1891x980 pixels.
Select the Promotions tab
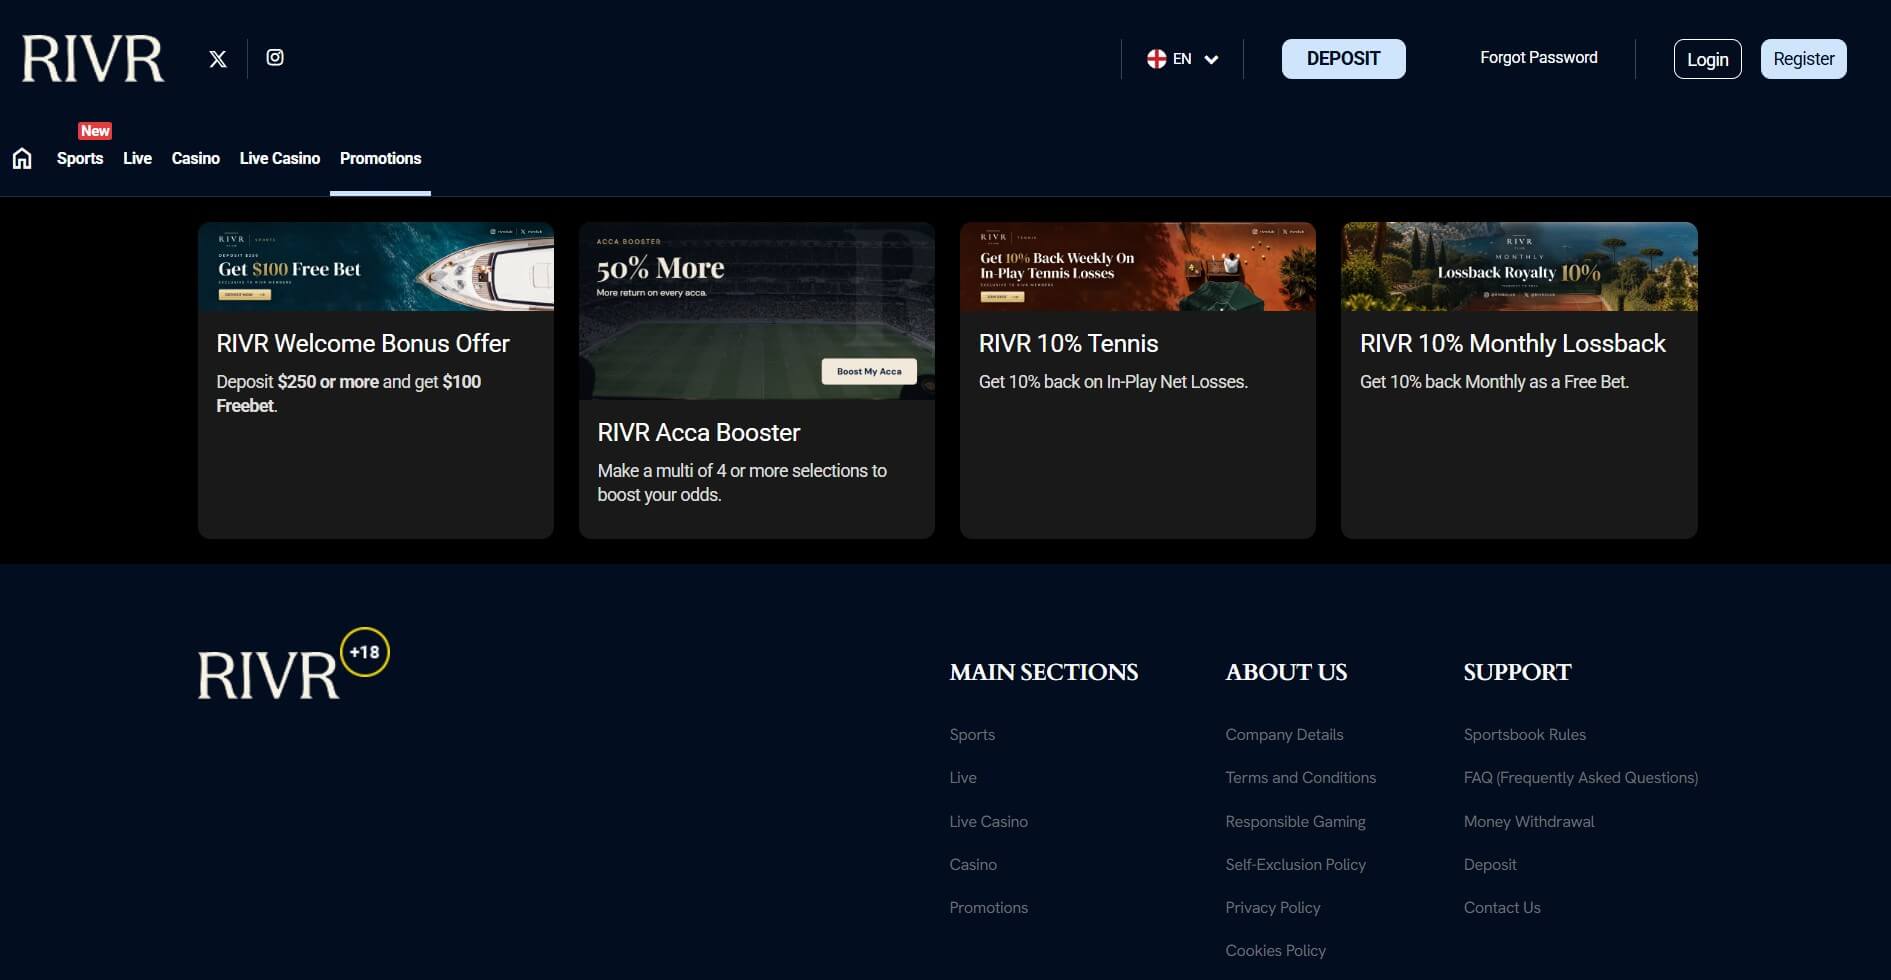click(380, 158)
